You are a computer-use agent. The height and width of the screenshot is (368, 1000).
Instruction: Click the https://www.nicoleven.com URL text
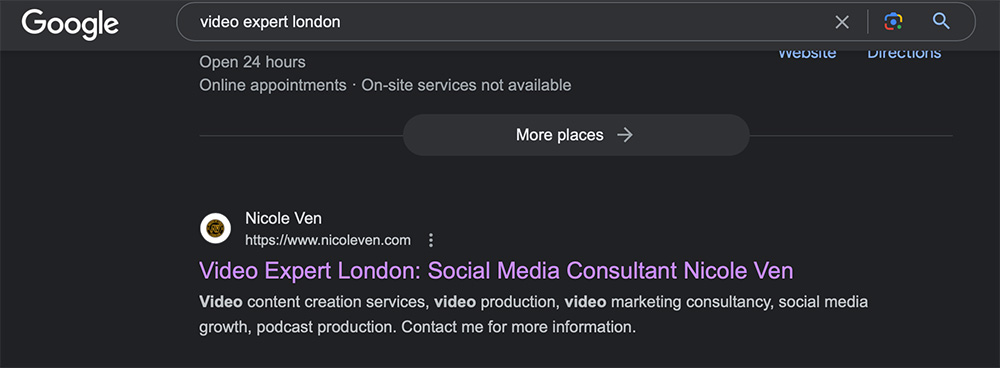point(328,240)
